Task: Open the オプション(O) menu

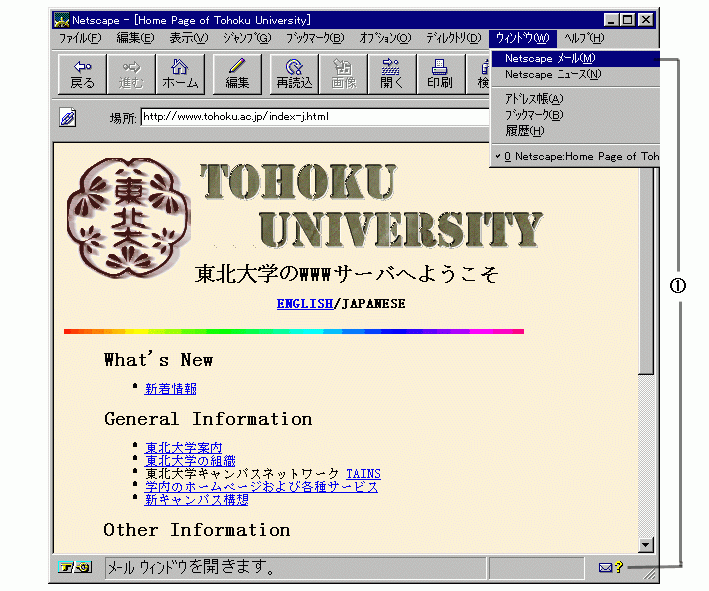Action: (x=385, y=38)
